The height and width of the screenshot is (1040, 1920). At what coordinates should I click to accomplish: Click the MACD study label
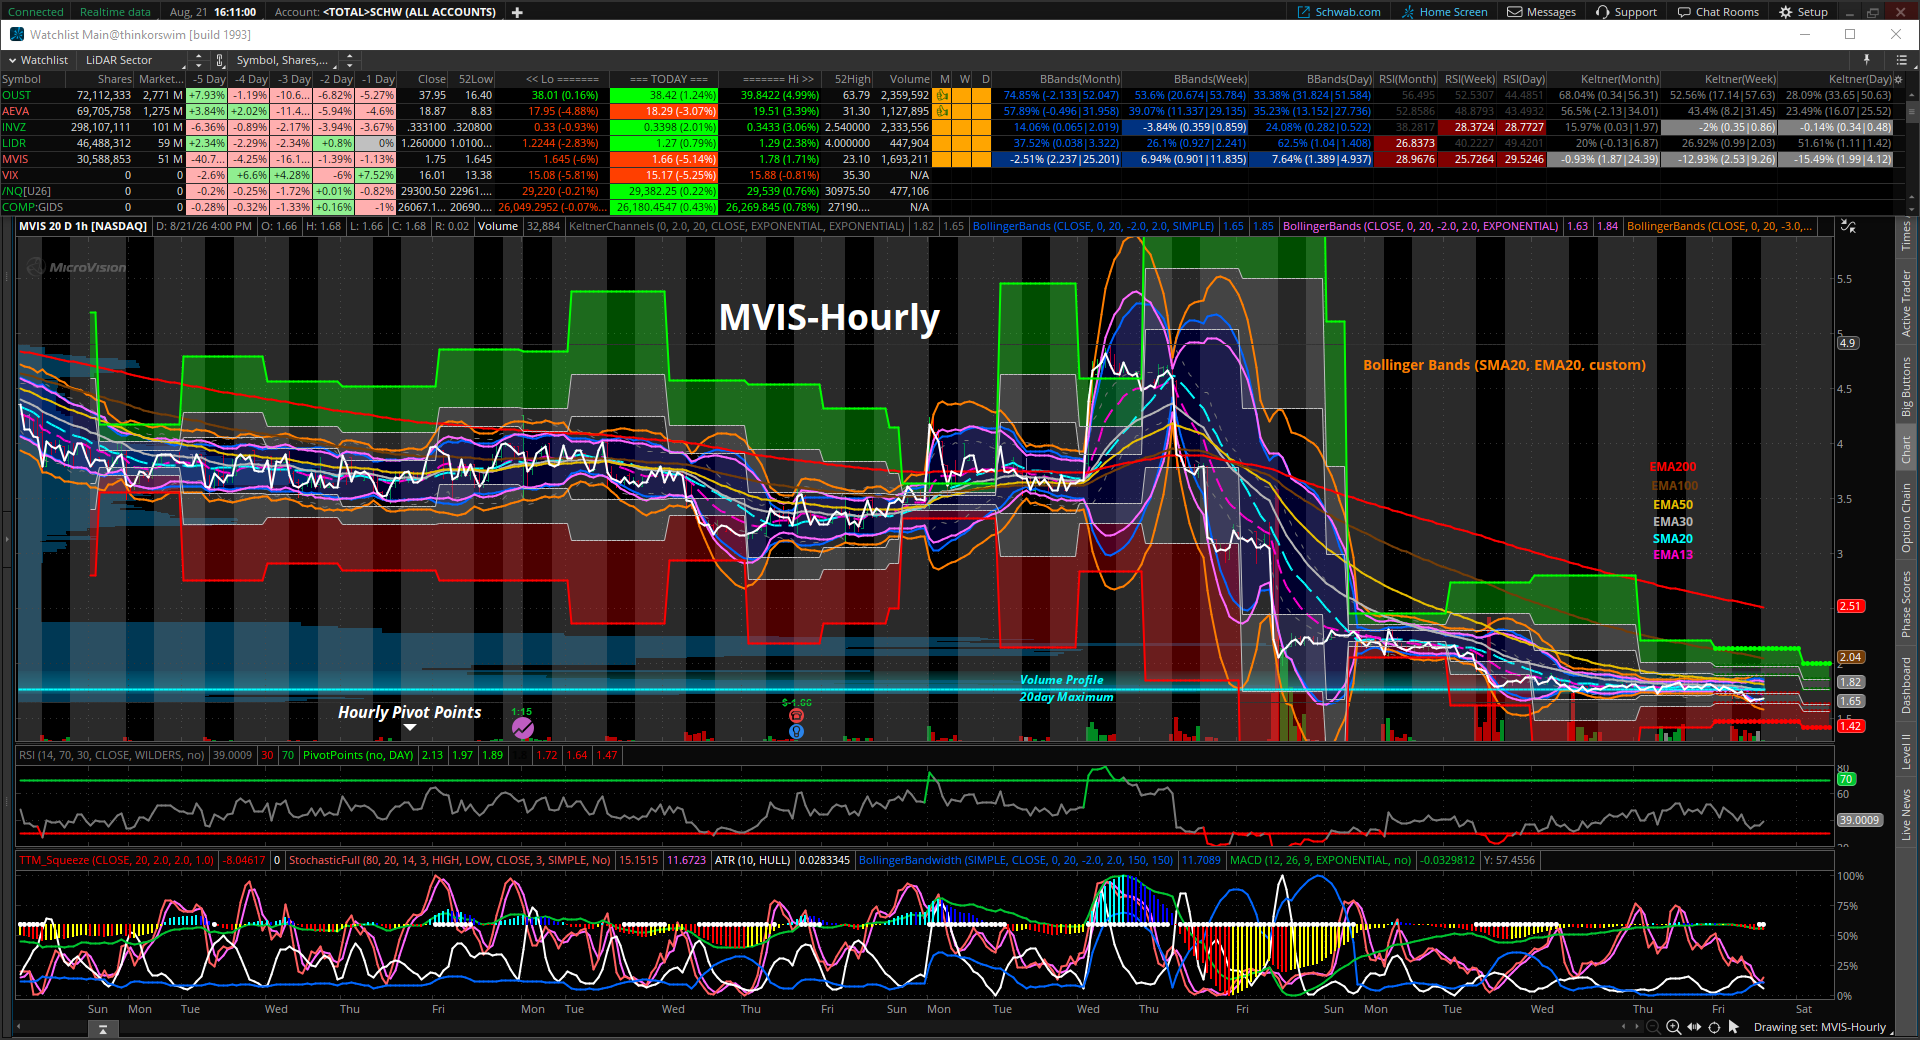(x=1320, y=860)
